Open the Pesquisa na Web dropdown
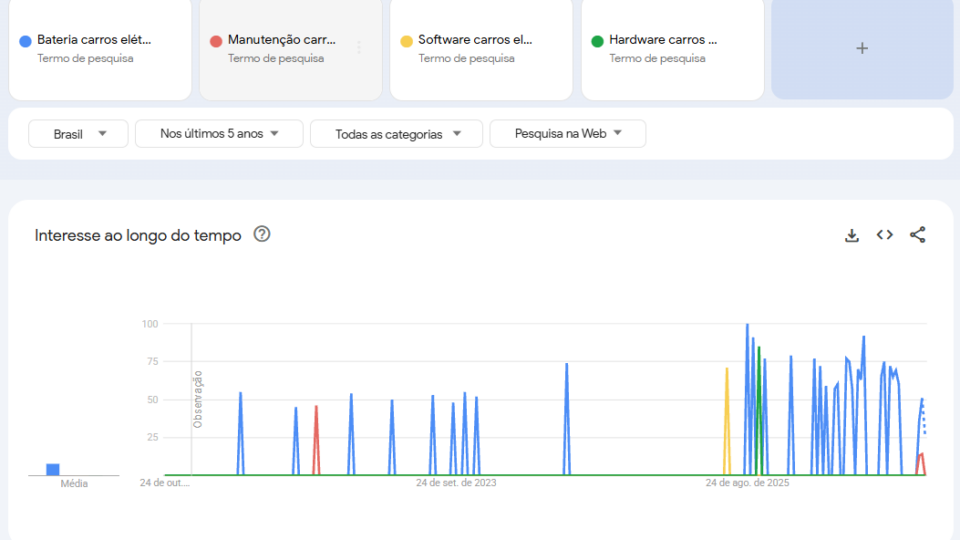 (568, 133)
